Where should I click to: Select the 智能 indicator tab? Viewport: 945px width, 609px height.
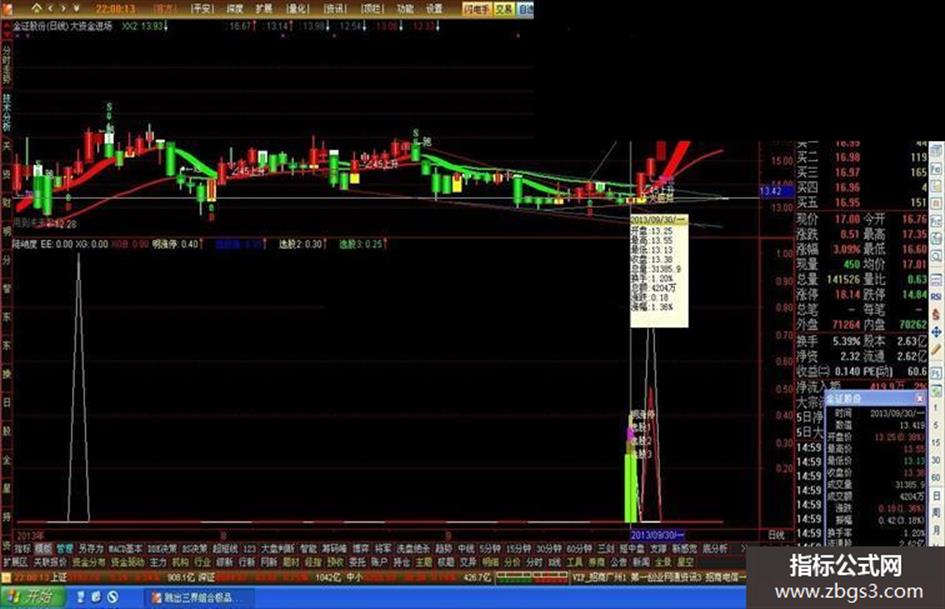click(308, 549)
